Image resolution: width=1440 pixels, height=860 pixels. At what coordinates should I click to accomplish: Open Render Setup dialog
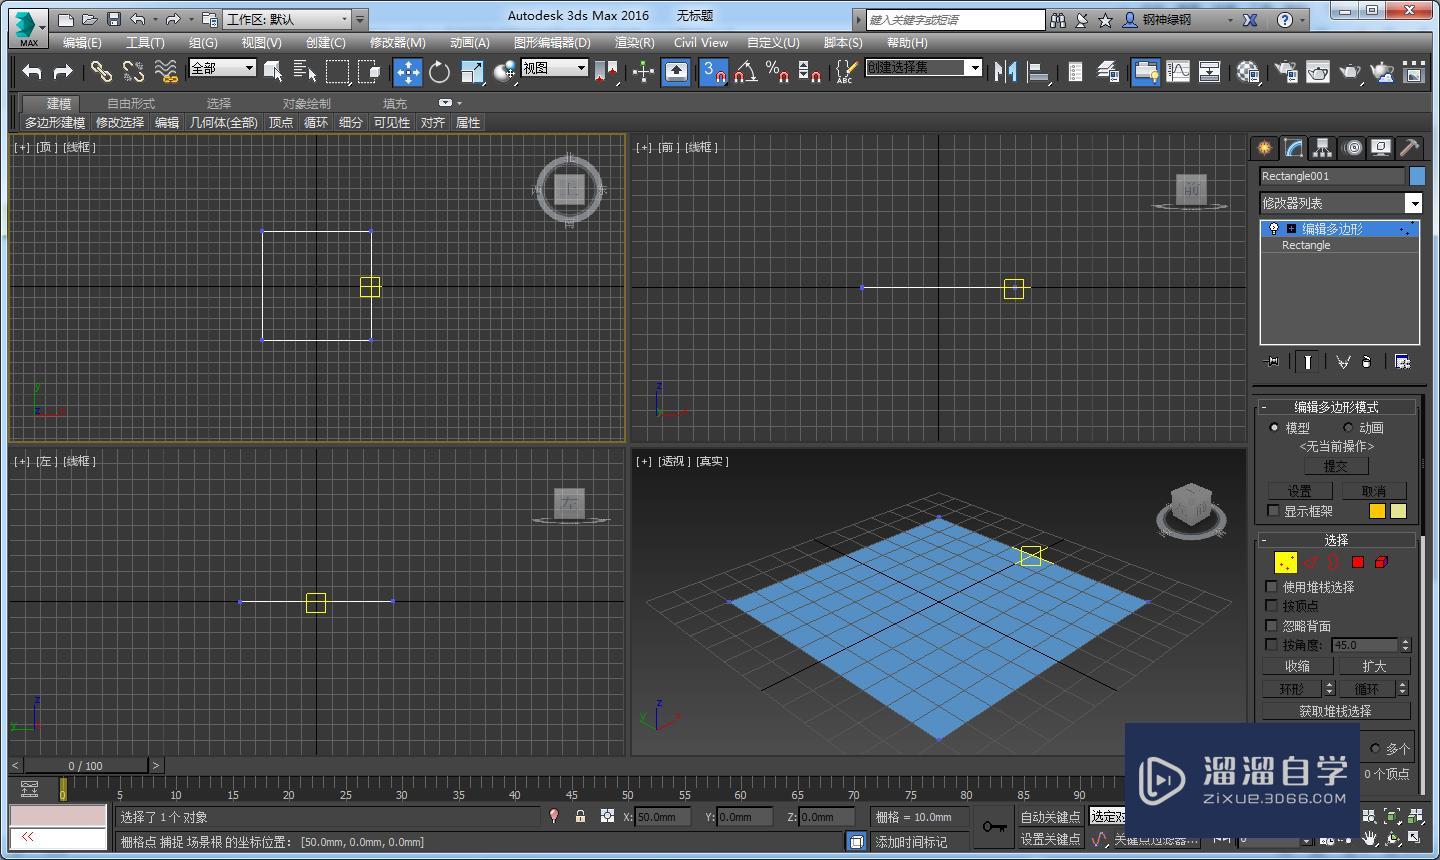point(1286,71)
